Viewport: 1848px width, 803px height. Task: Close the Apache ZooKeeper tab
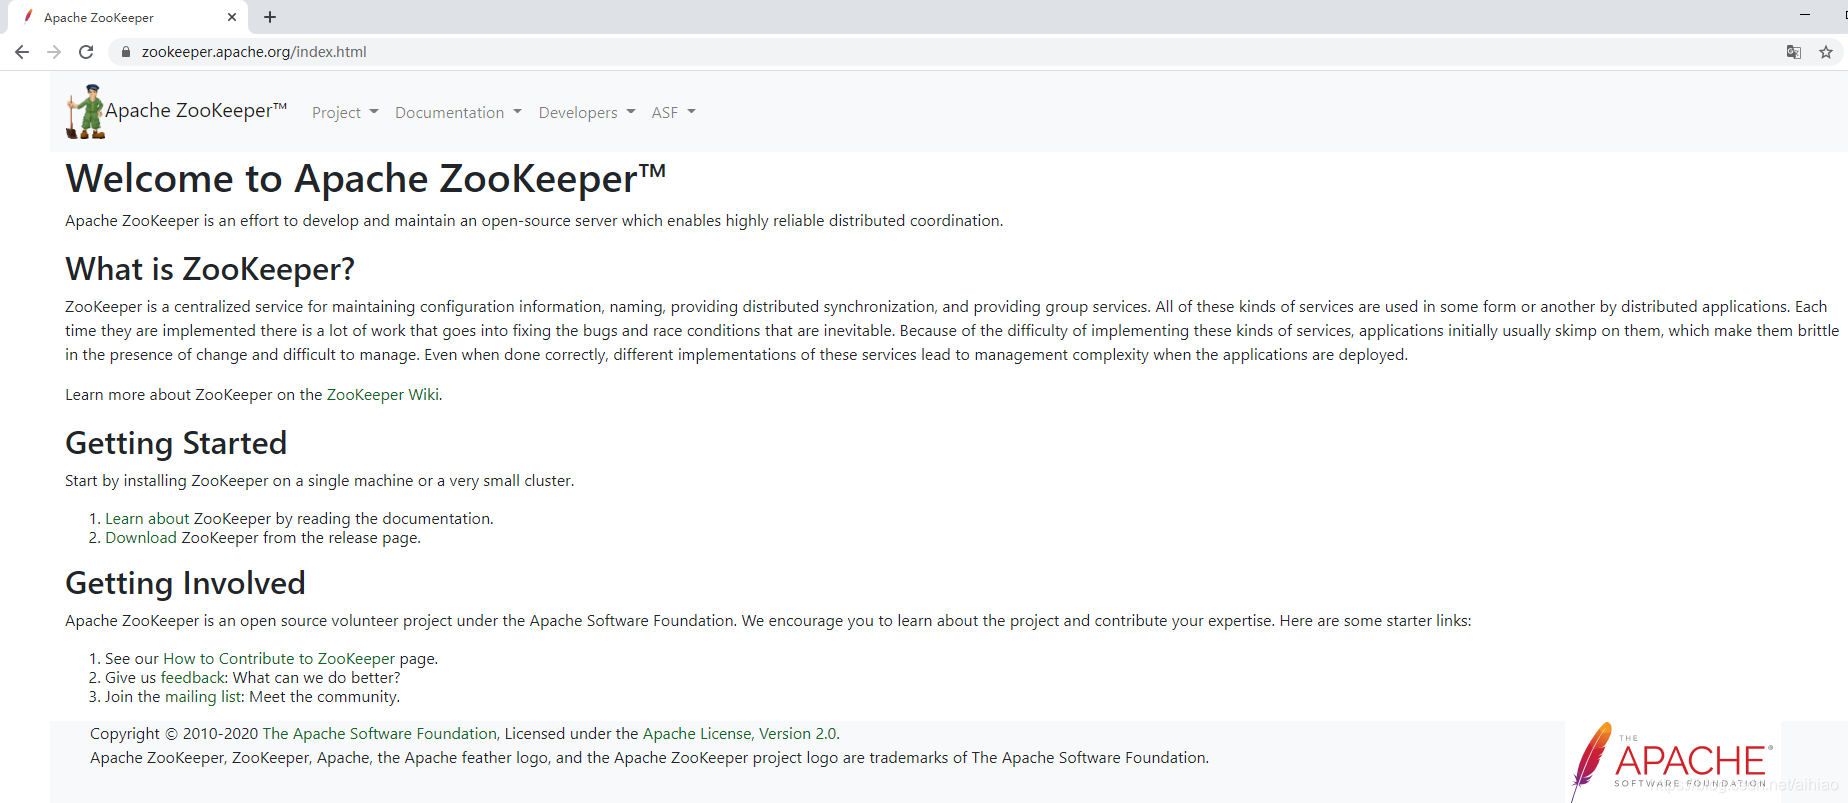(232, 17)
